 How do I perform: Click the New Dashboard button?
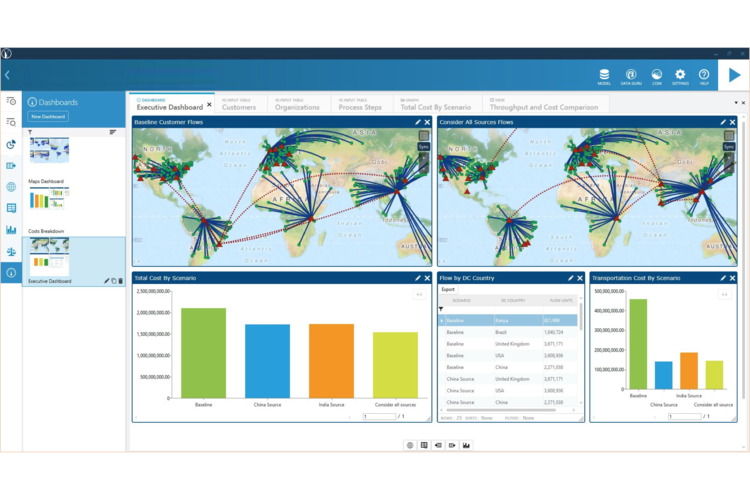[47, 117]
